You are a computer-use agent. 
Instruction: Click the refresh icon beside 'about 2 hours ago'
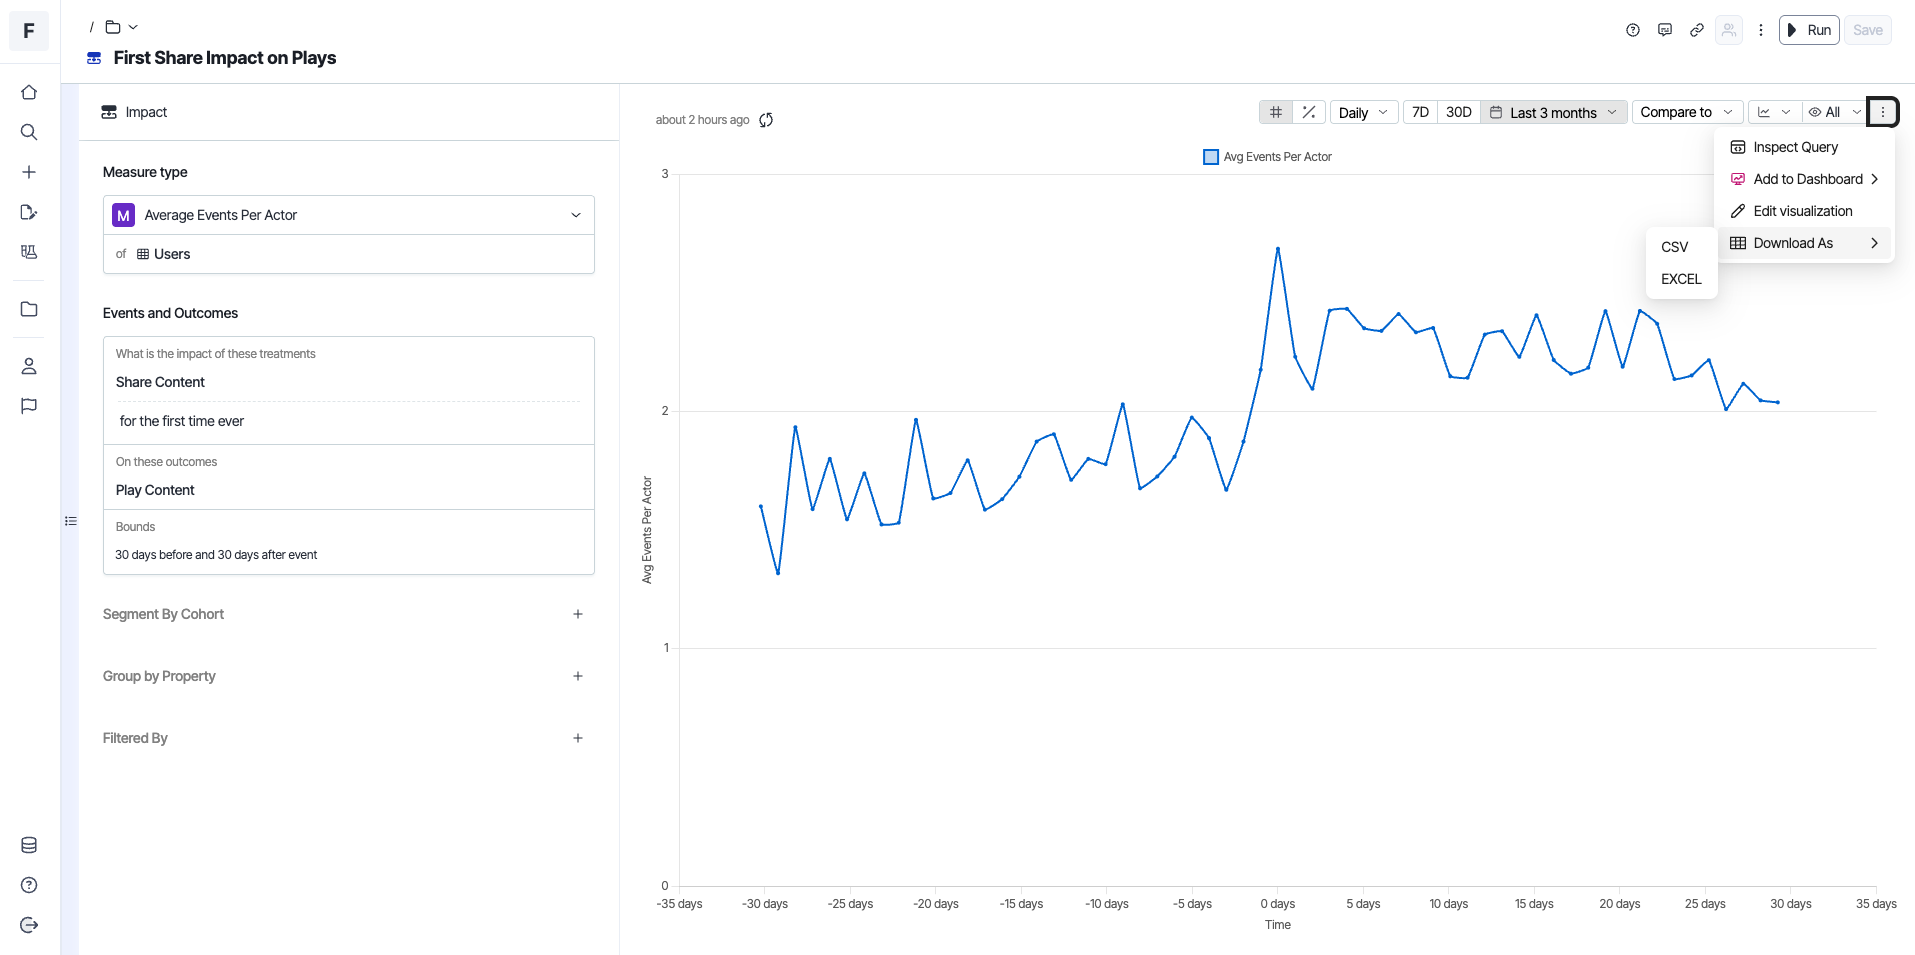(x=766, y=120)
